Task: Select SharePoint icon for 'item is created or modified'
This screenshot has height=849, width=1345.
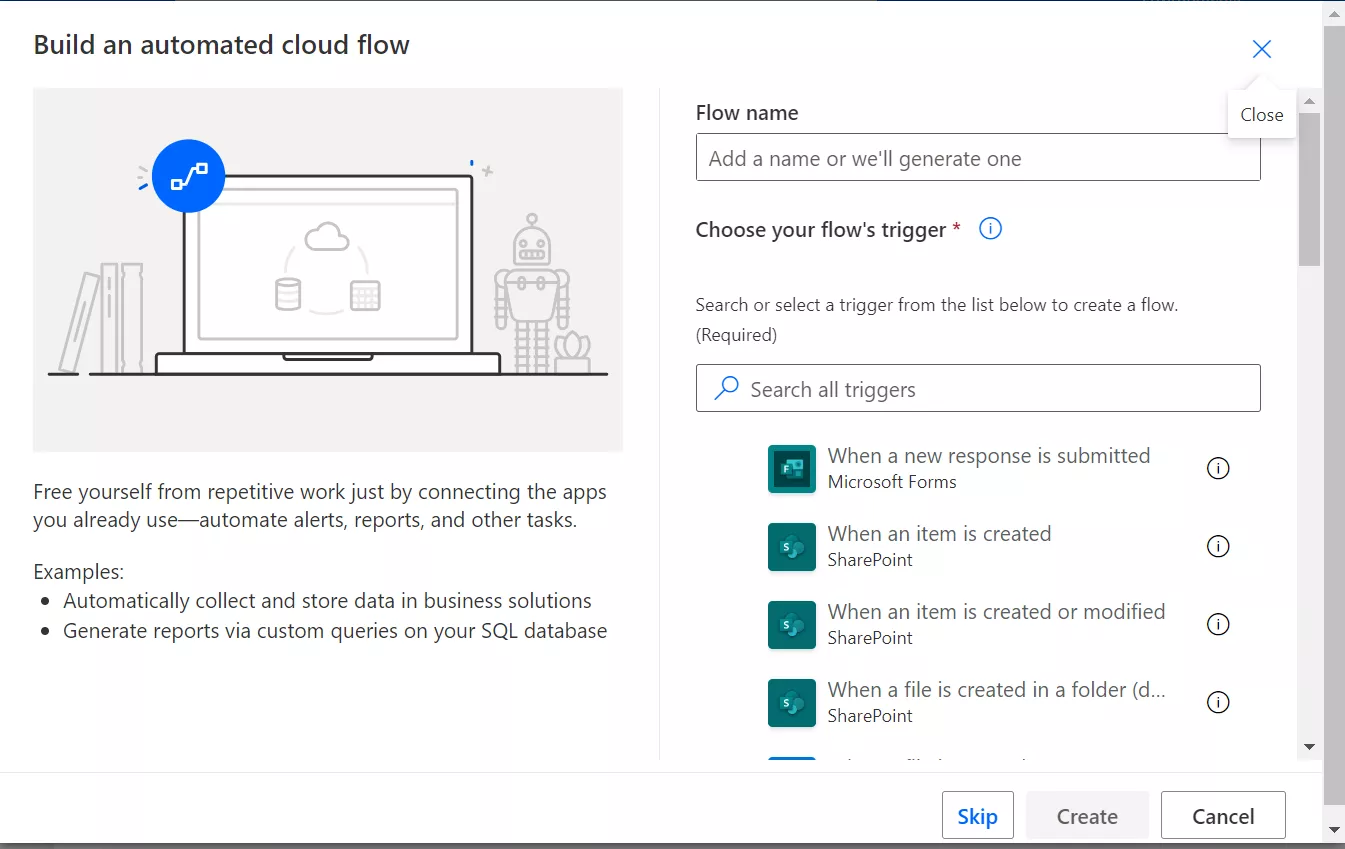Action: (792, 625)
